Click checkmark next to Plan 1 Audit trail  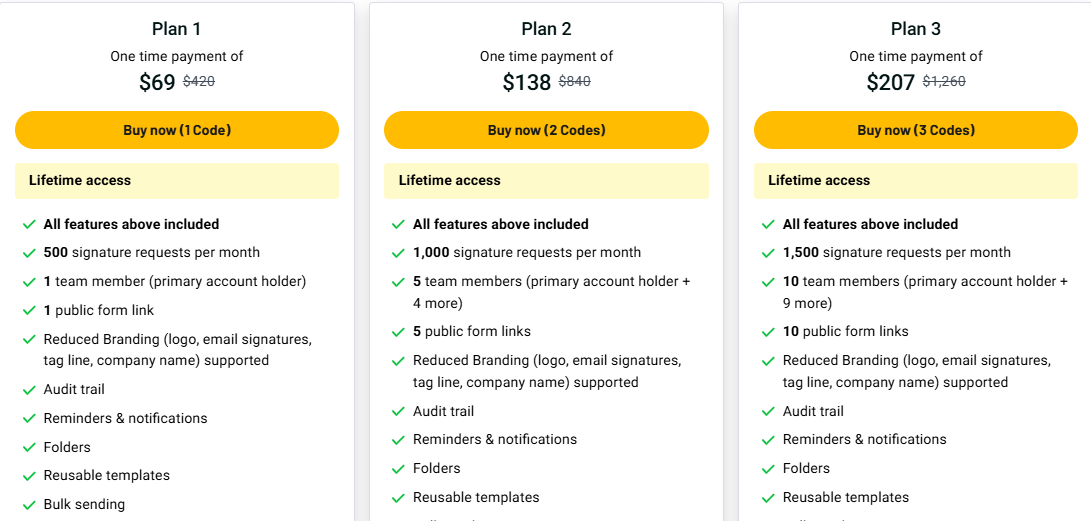coord(29,390)
